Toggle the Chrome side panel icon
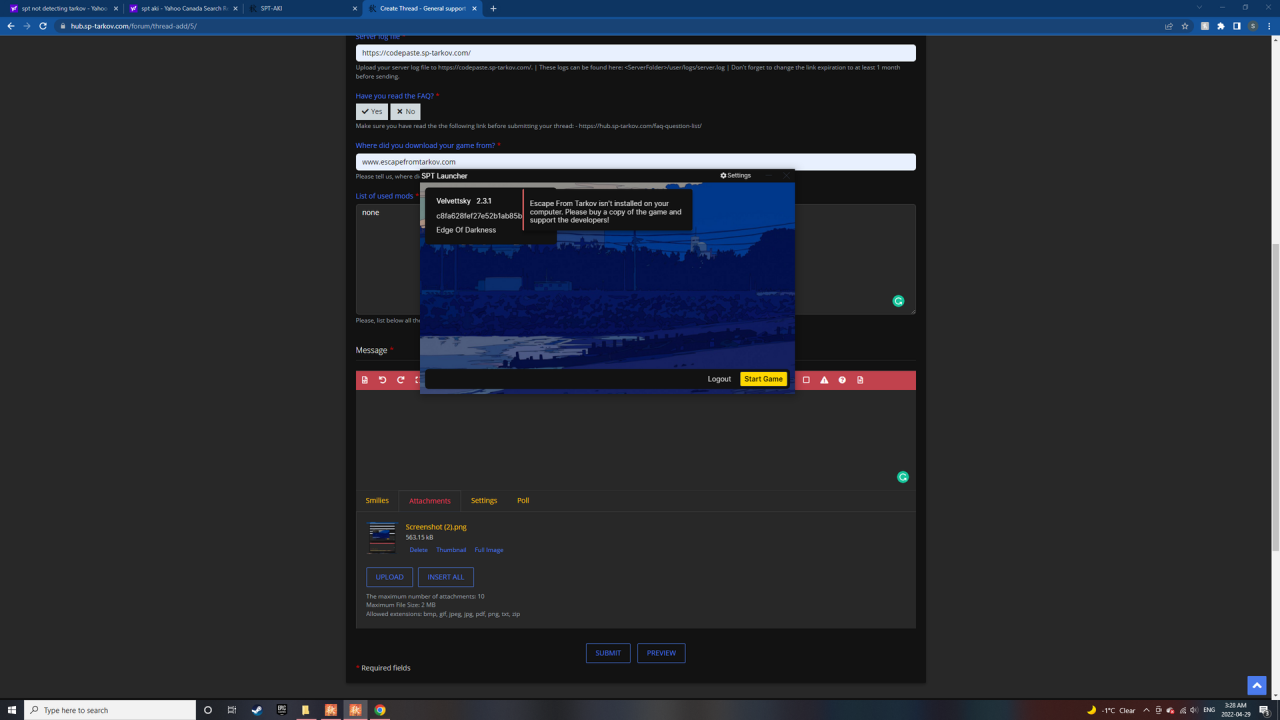This screenshot has width=1280, height=720. coord(1237,26)
